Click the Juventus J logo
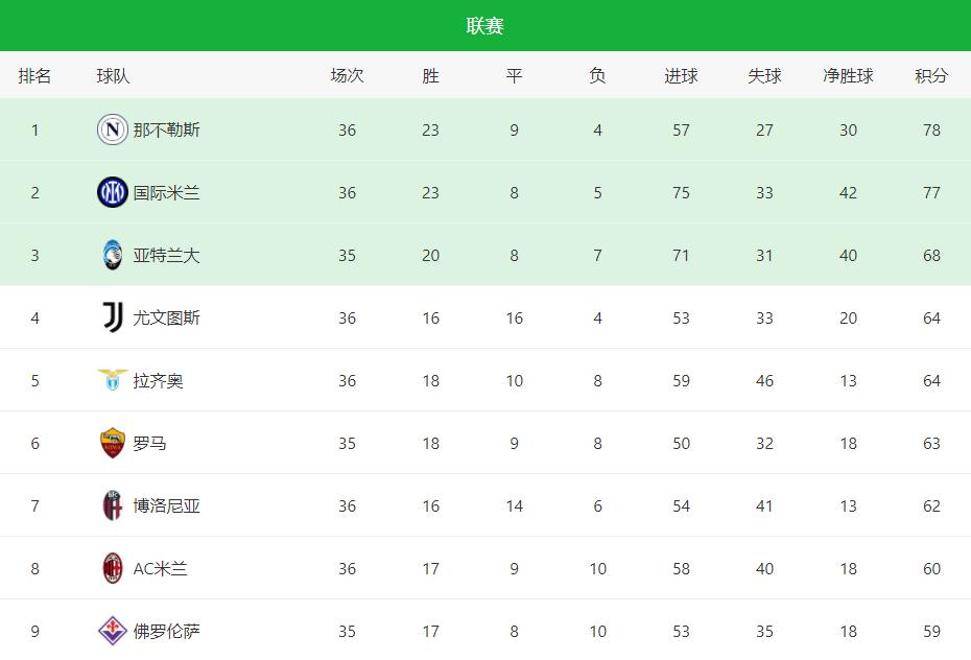Image resolution: width=971 pixels, height=660 pixels. coord(113,318)
